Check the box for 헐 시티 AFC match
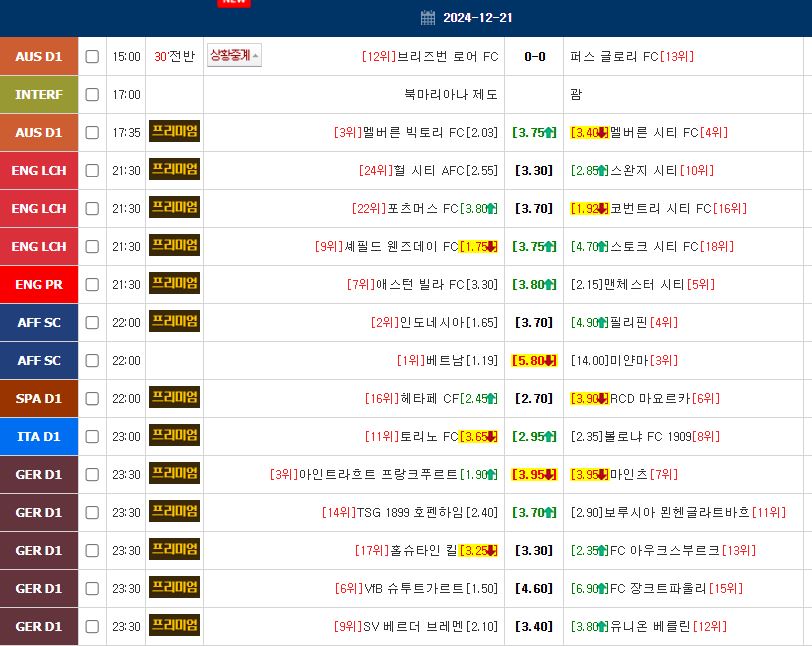This screenshot has width=812, height=646. tap(92, 170)
